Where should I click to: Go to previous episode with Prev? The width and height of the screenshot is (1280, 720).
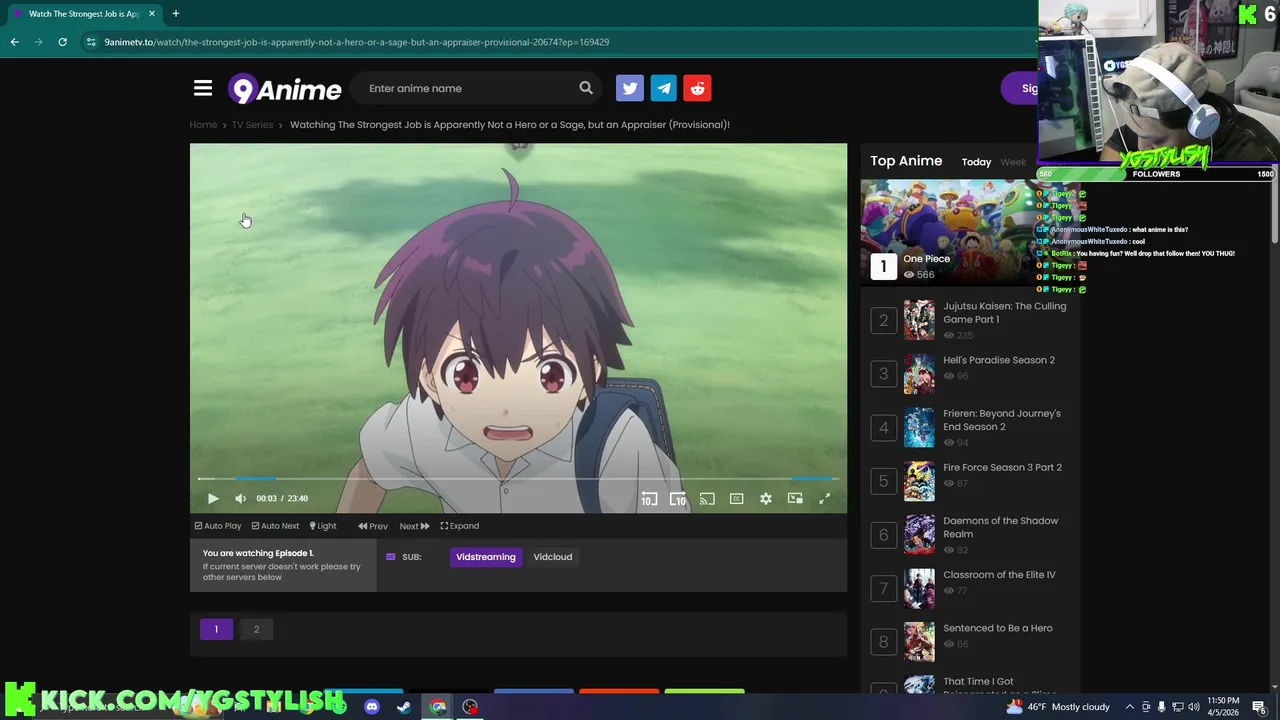click(x=373, y=526)
